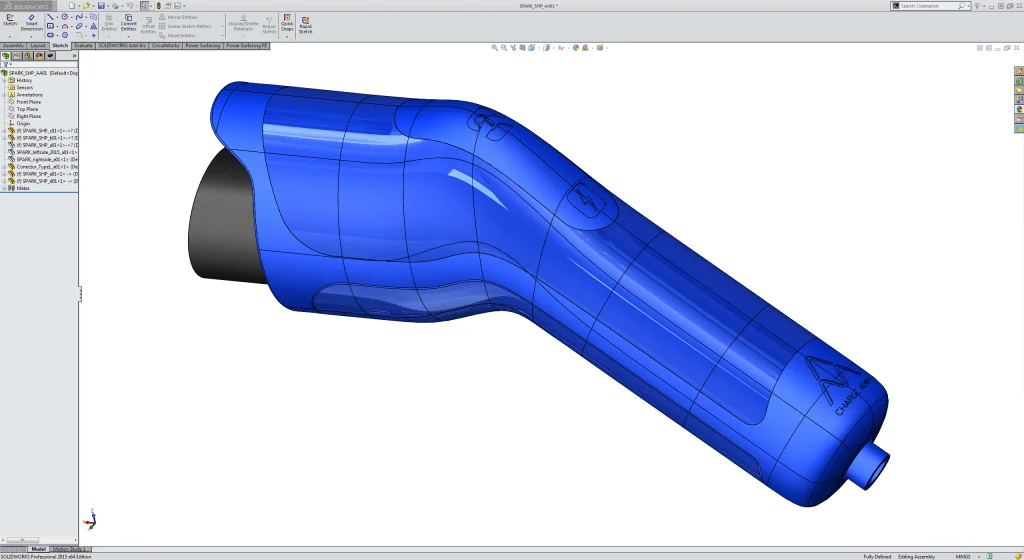Screen dimensions: 1024x560
Task: Click Zoom to Fit in the view toolbar
Action: [495, 47]
